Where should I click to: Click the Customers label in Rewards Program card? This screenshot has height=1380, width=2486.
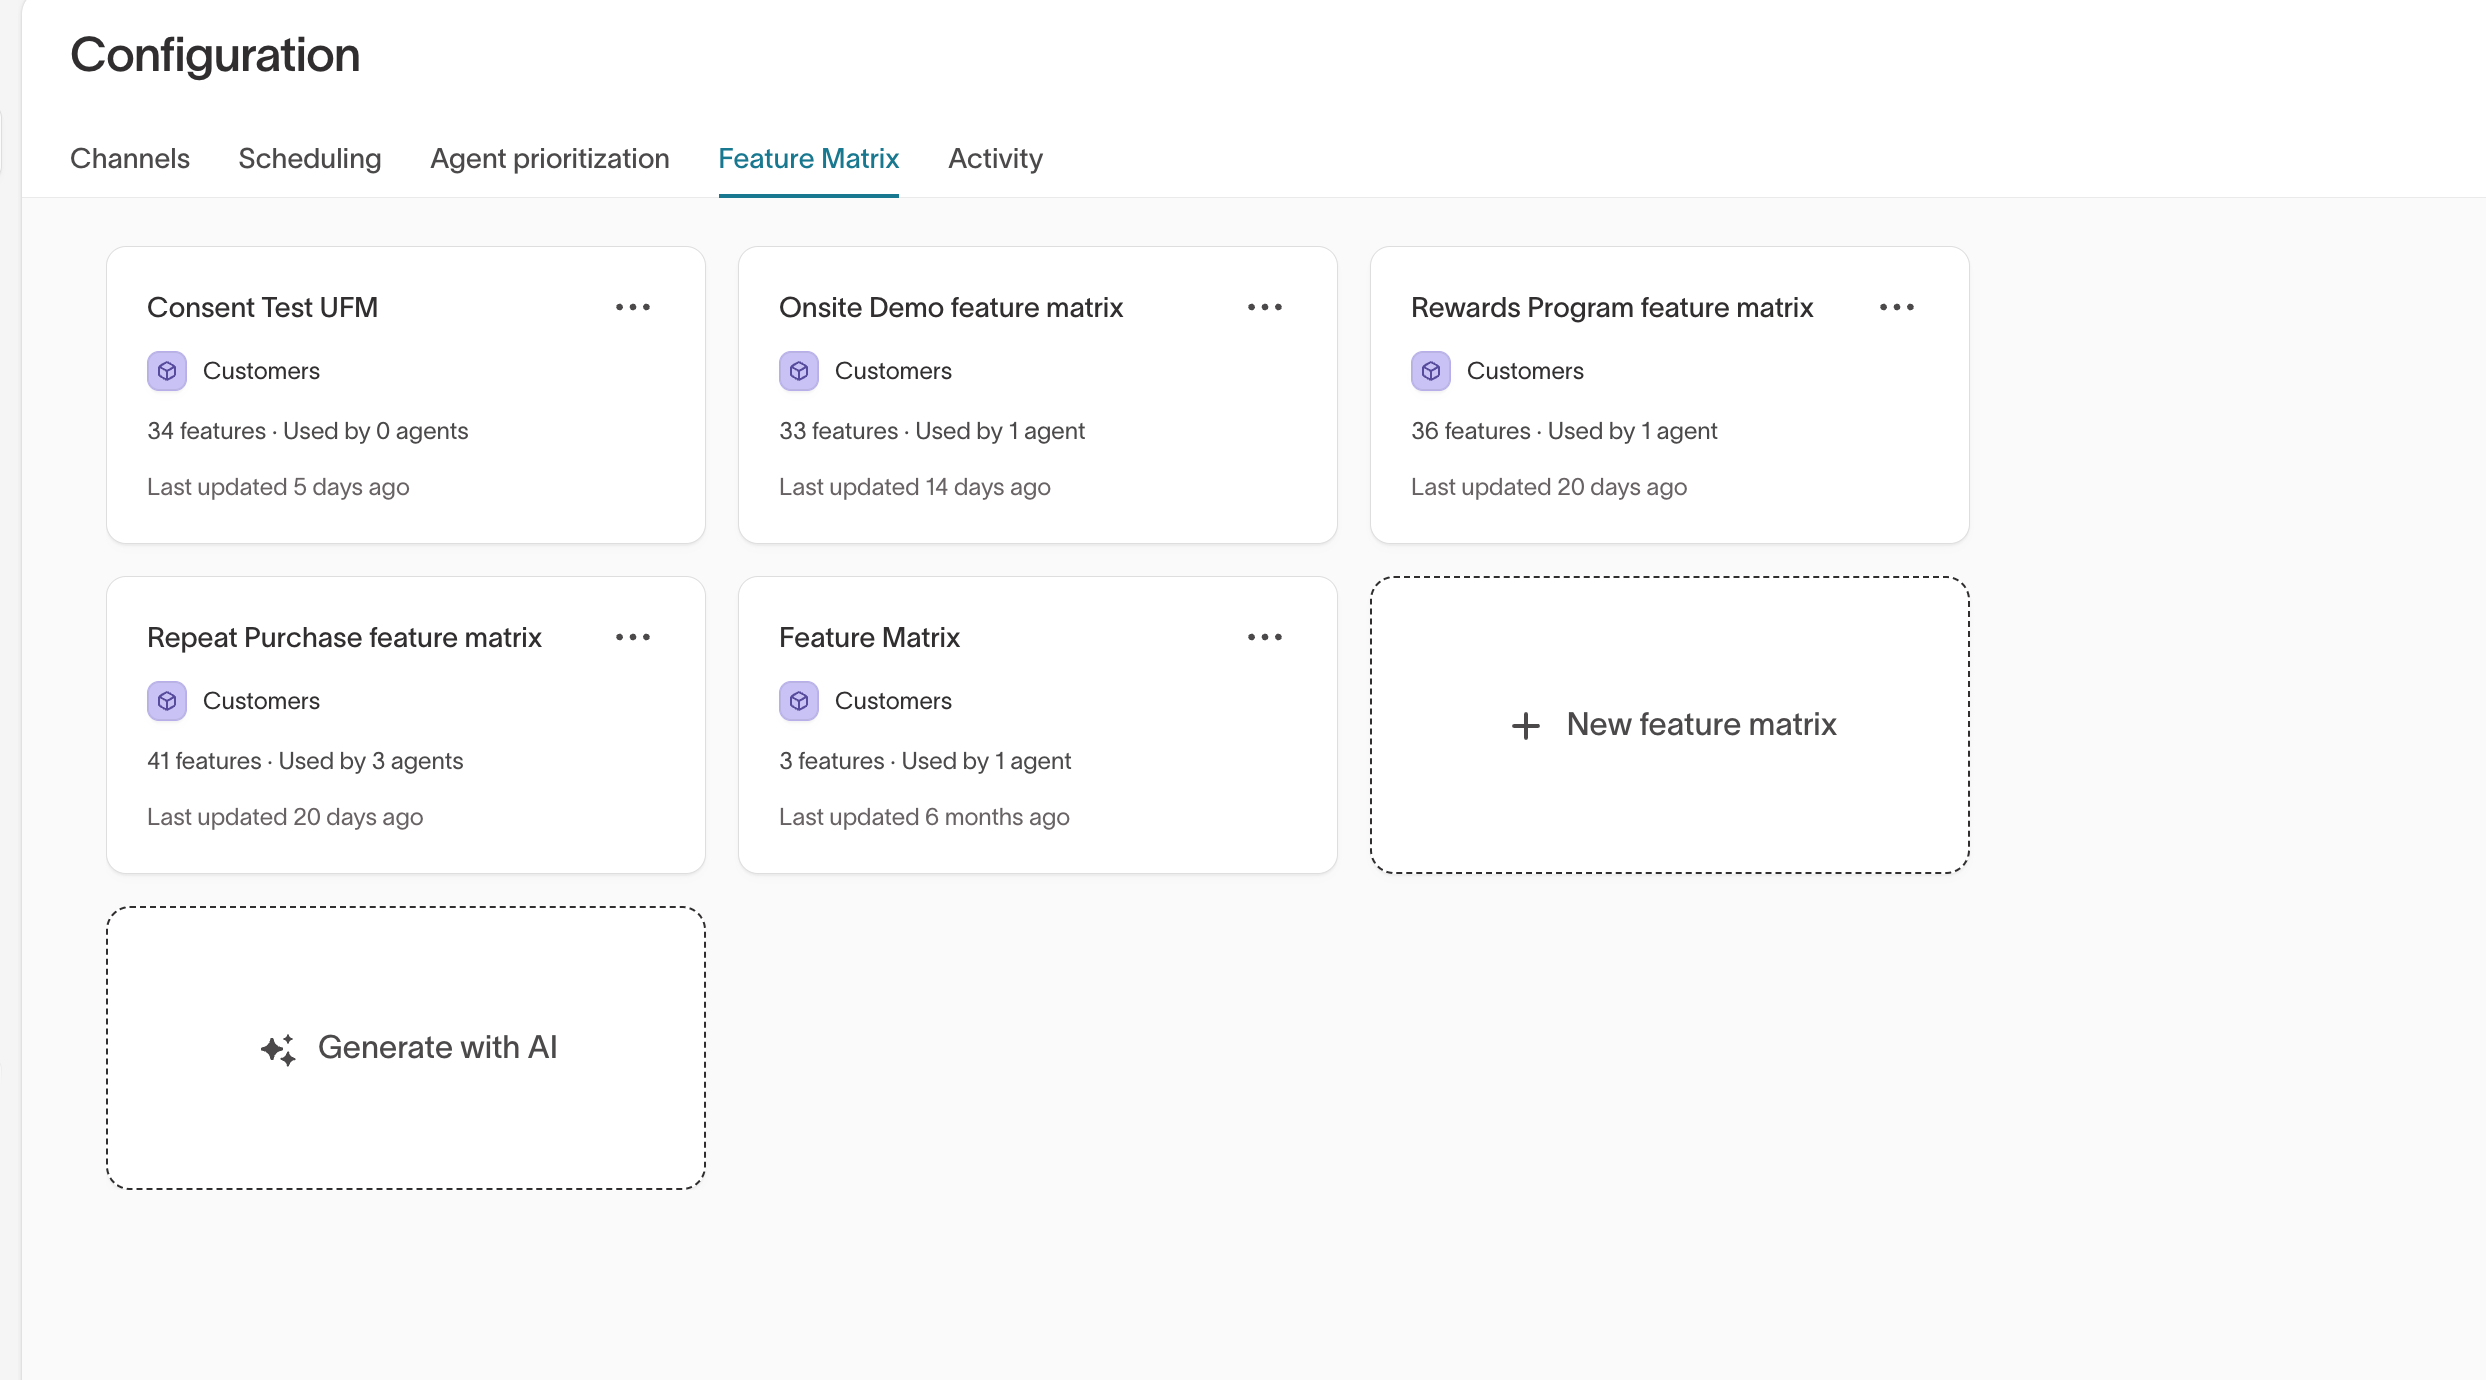[1525, 371]
